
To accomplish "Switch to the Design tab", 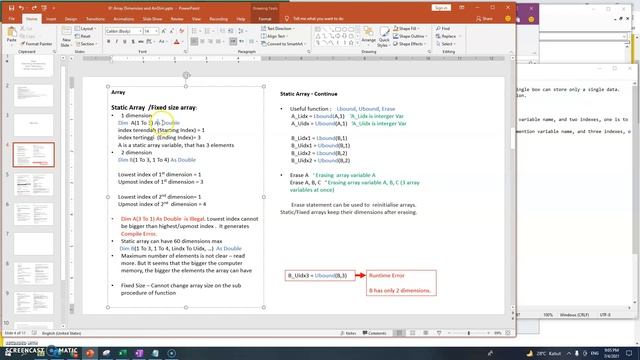I will 71,19.
